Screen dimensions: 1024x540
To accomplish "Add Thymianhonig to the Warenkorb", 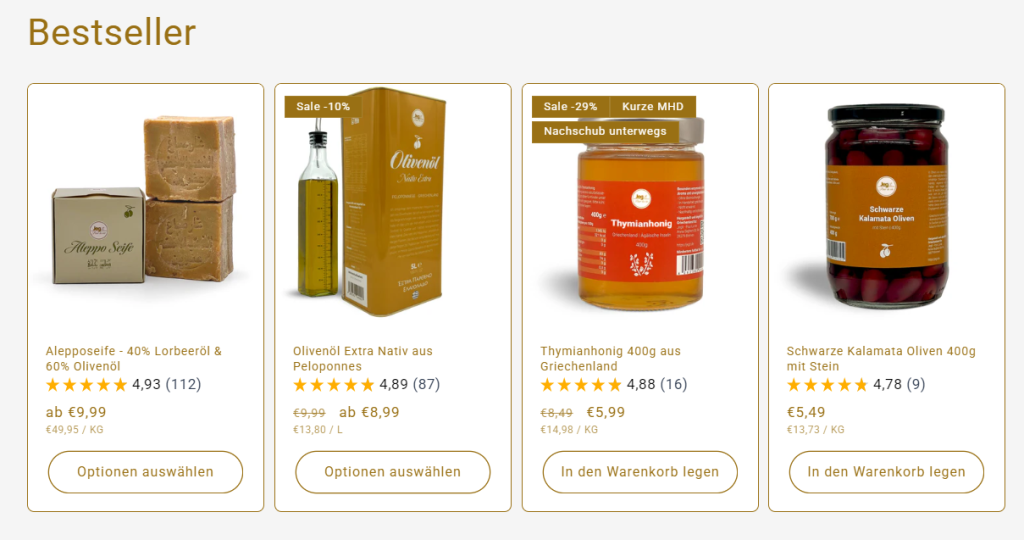I will click(640, 472).
